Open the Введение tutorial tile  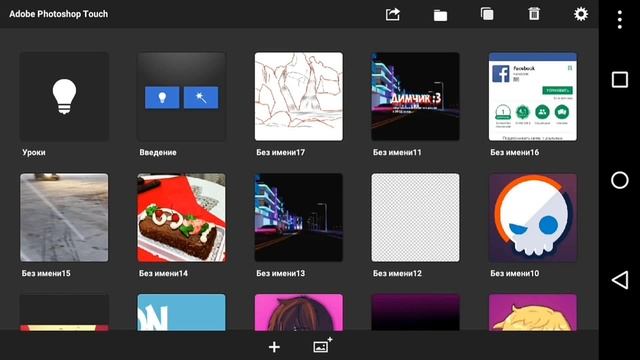pos(181,96)
